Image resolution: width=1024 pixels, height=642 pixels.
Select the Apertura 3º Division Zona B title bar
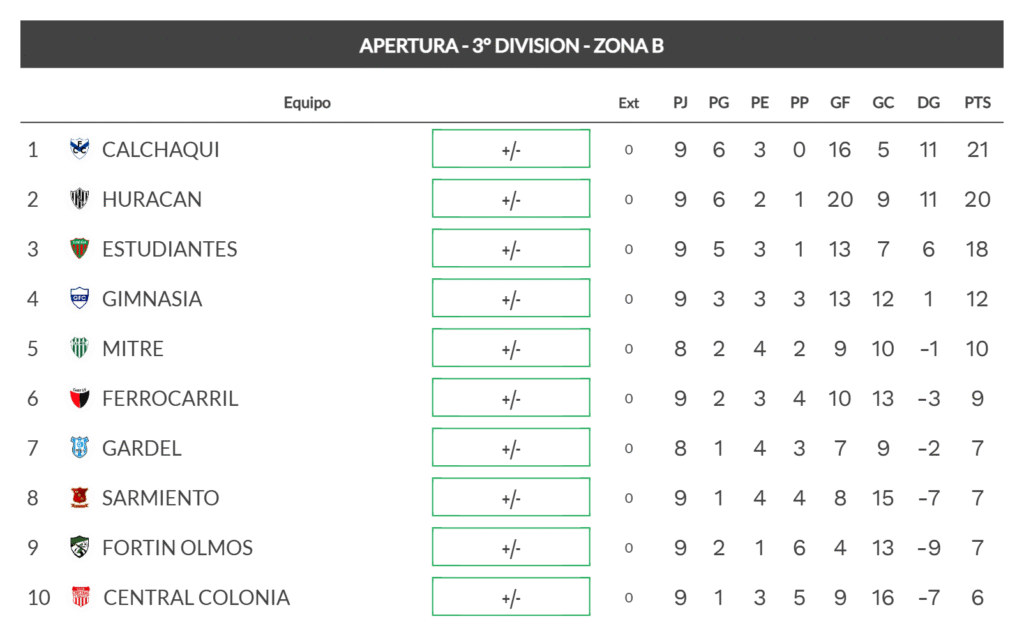511,45
